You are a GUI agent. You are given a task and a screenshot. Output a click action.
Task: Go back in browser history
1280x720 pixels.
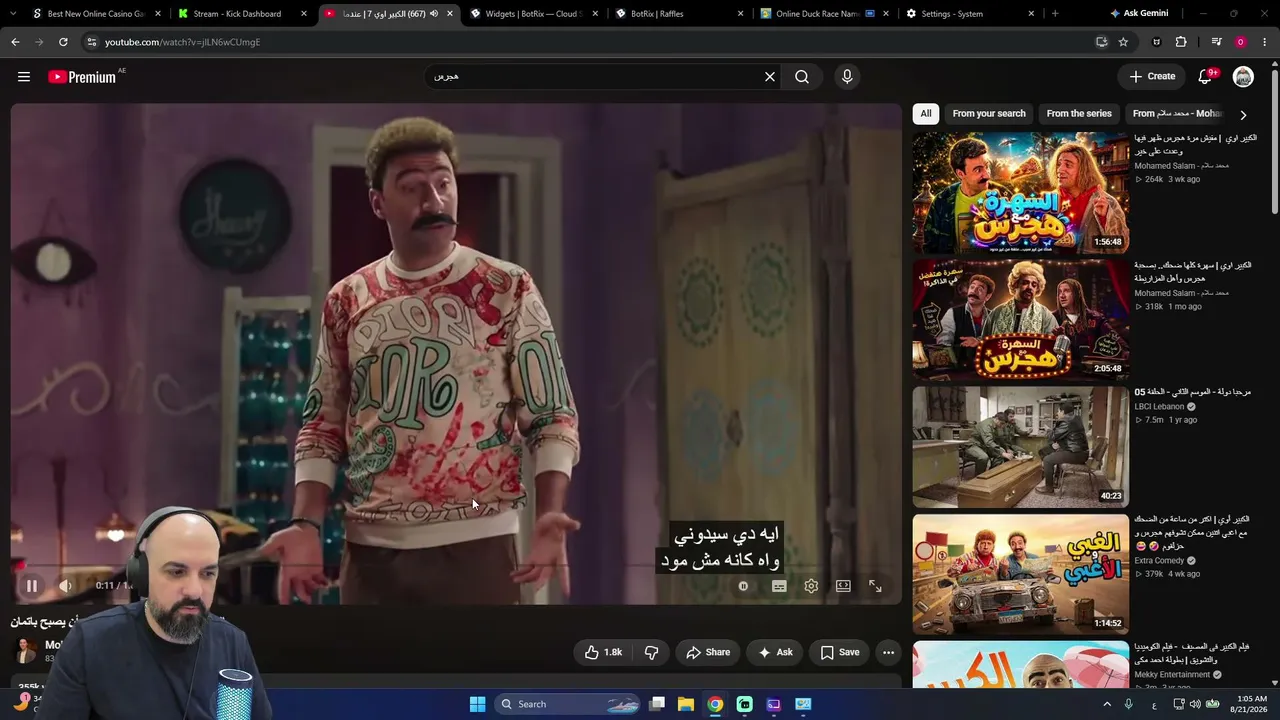[x=15, y=42]
